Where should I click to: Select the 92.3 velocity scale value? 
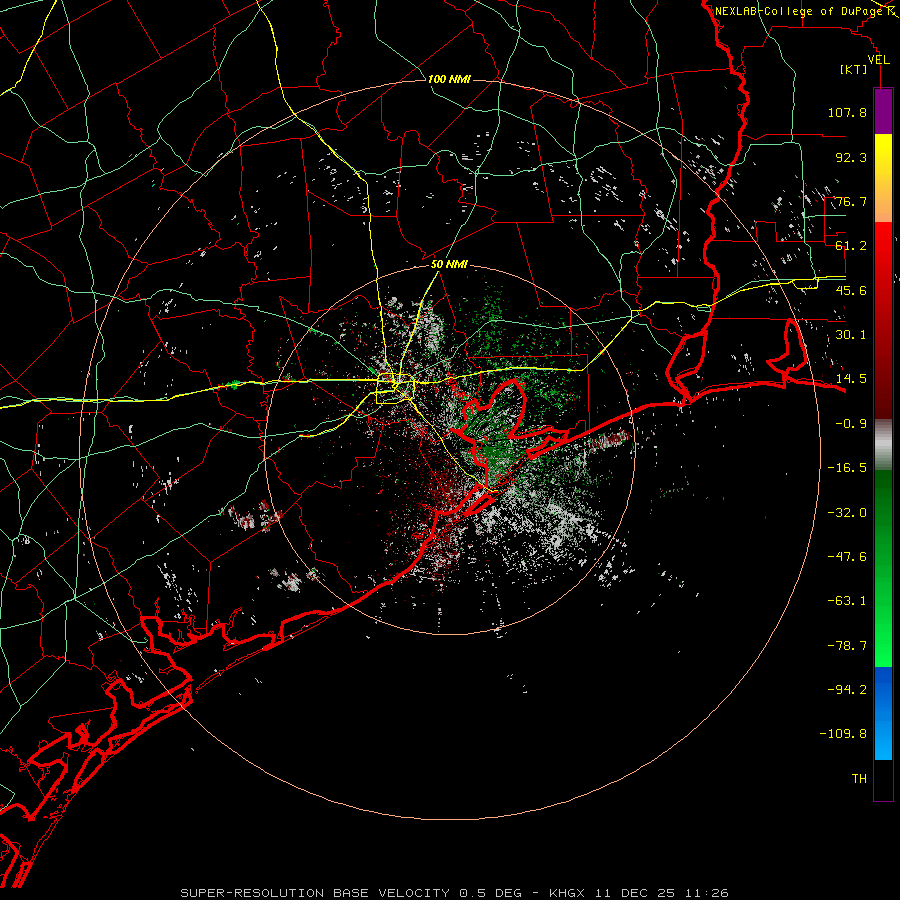tap(851, 157)
